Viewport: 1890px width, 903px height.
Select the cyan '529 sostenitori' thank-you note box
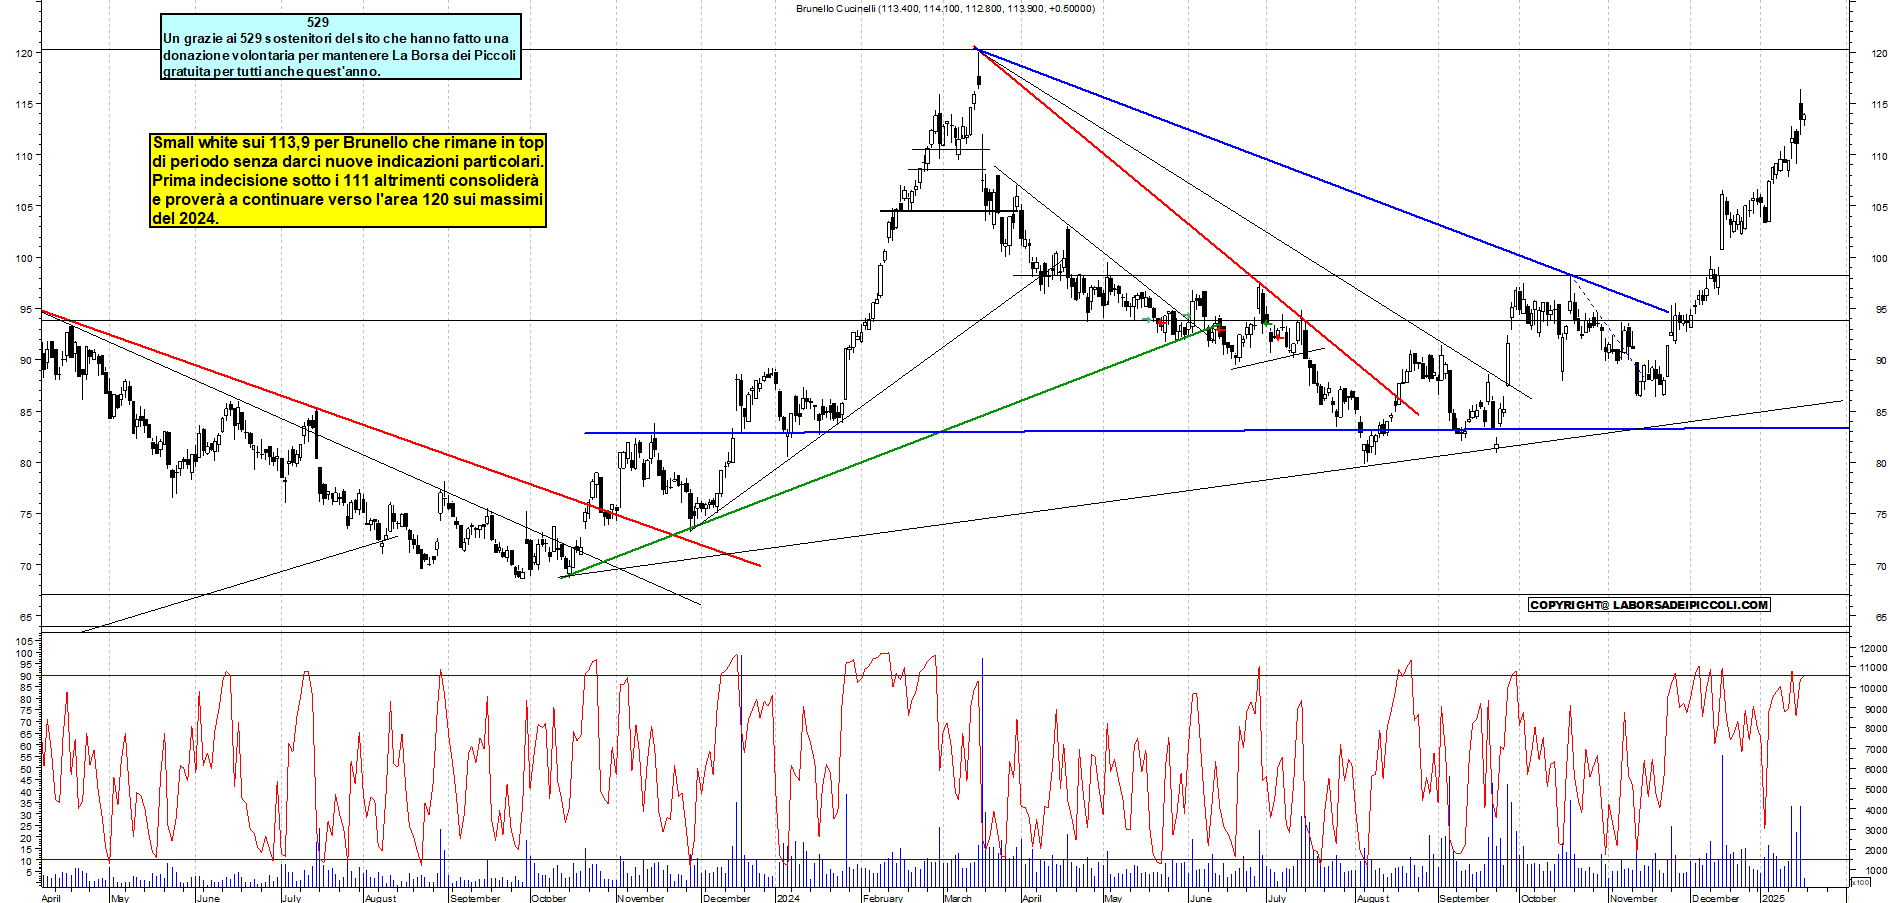[x=341, y=46]
